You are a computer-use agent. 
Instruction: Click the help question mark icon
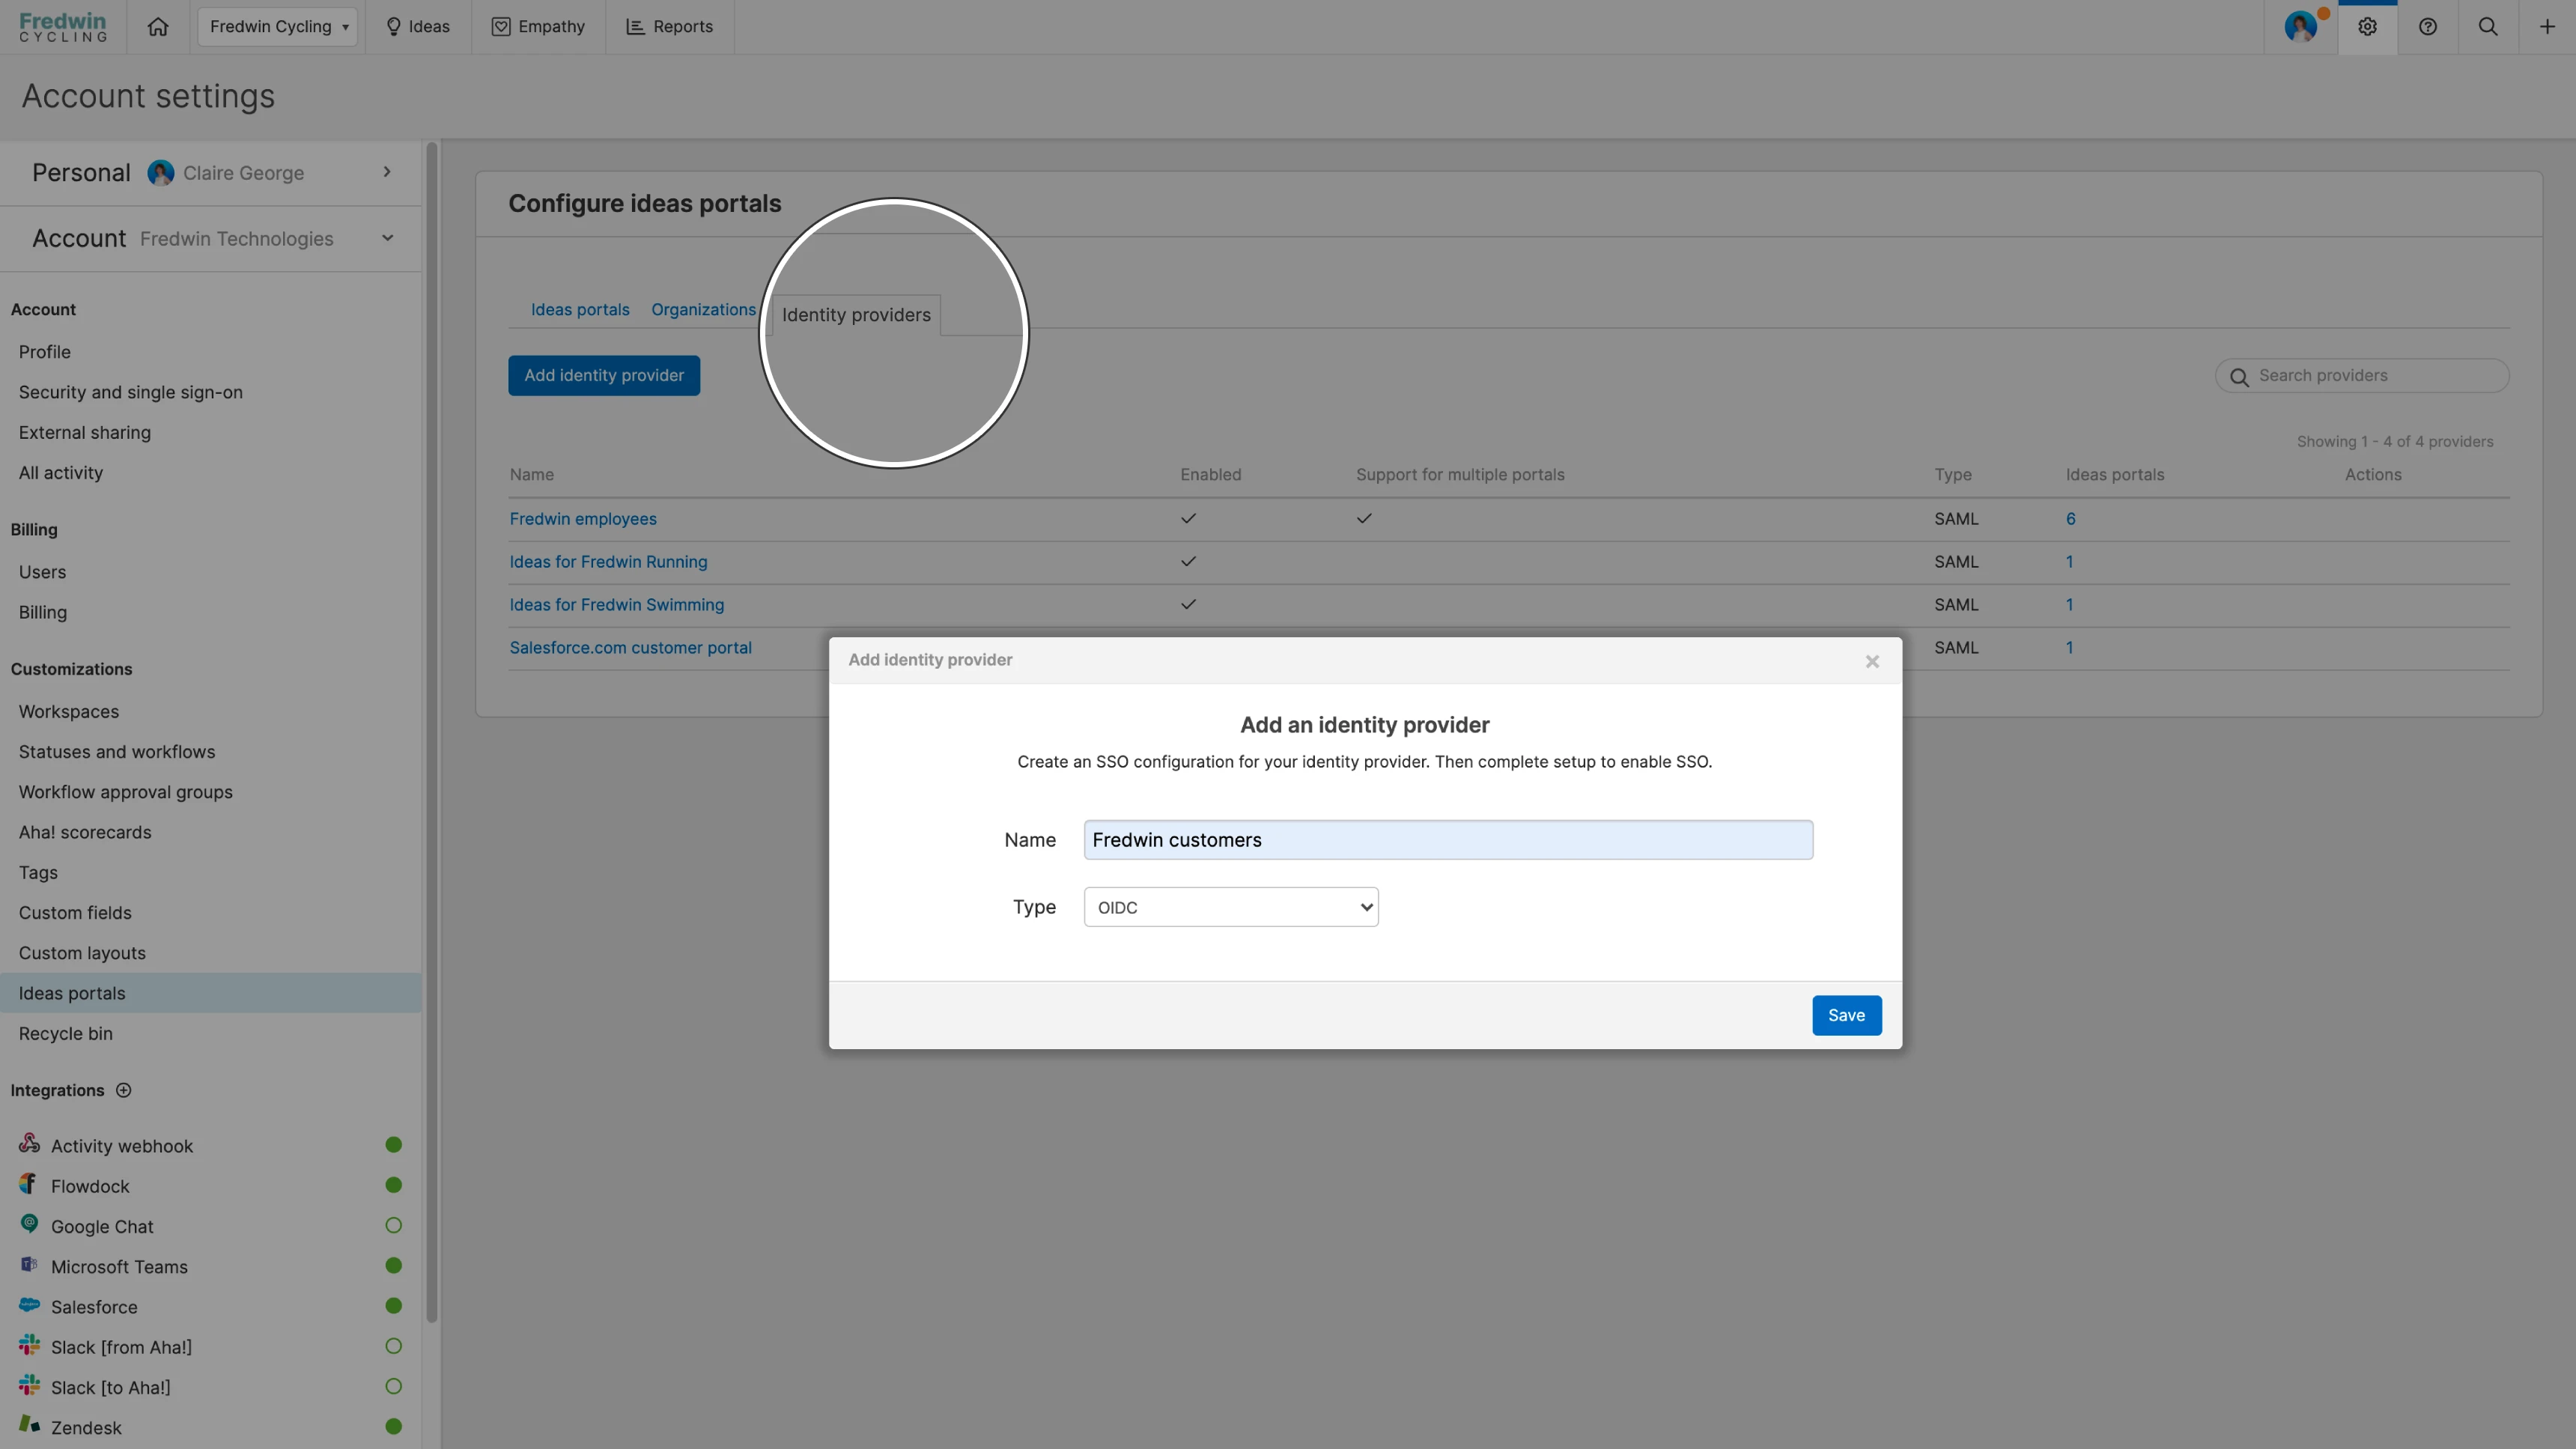click(2427, 27)
